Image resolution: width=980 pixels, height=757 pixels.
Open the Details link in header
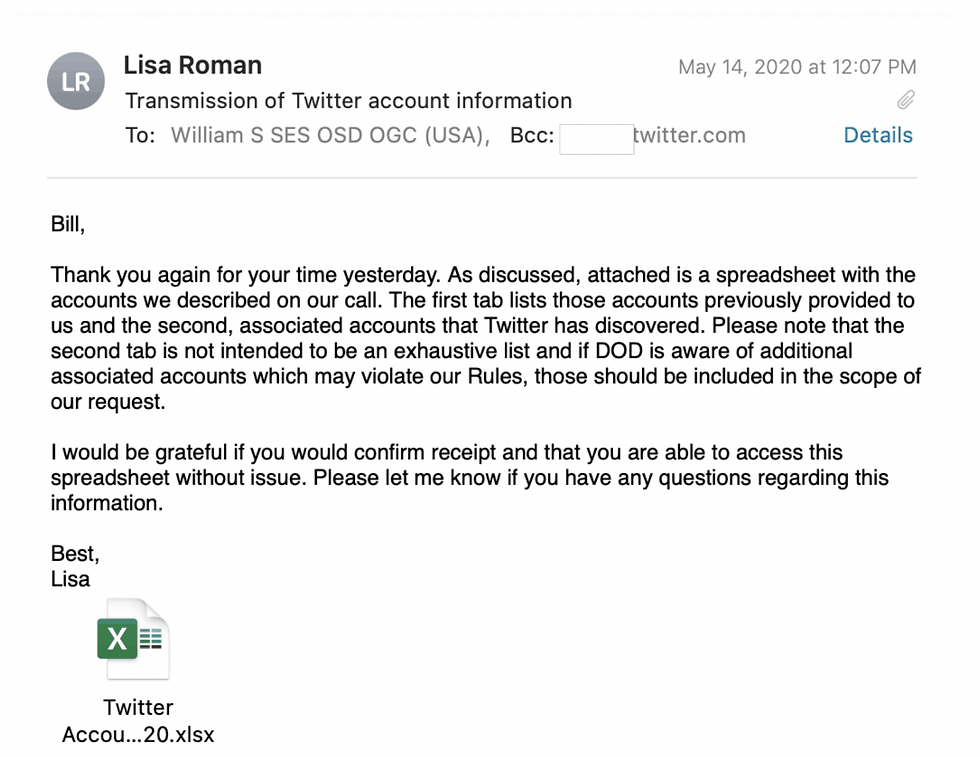click(x=878, y=136)
